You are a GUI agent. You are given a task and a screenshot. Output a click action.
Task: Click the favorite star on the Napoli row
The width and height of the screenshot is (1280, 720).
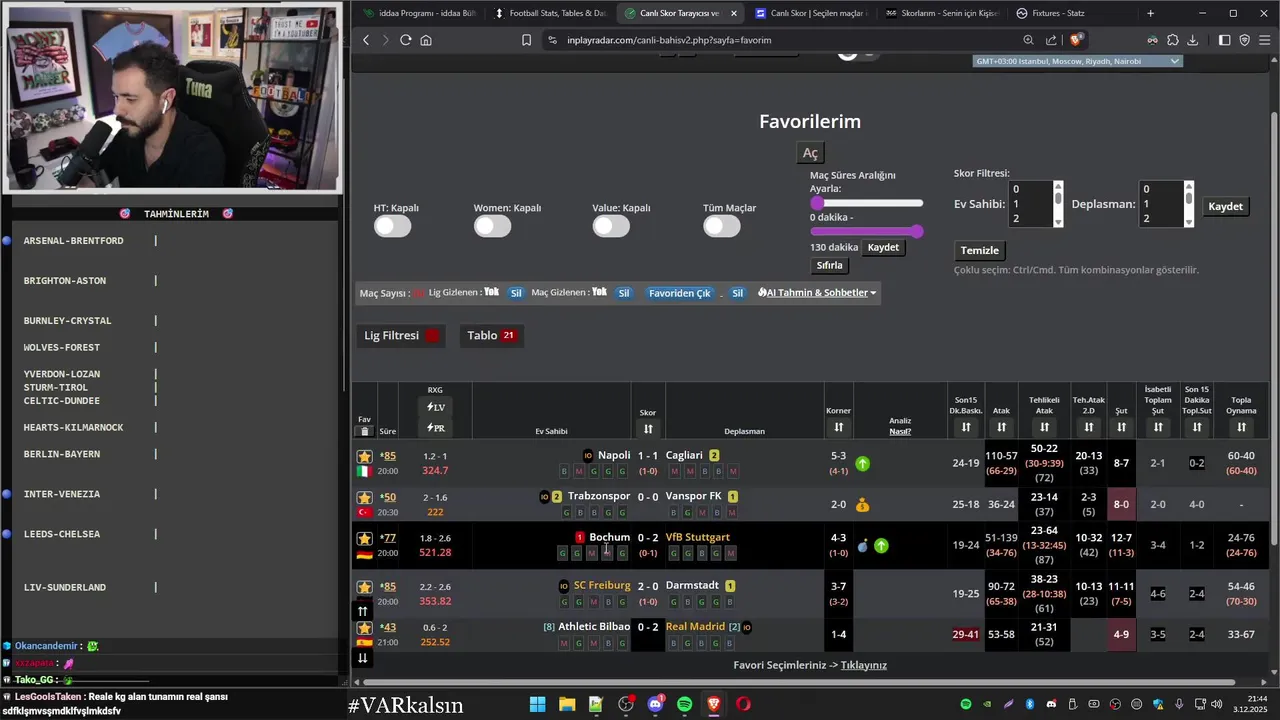point(365,456)
